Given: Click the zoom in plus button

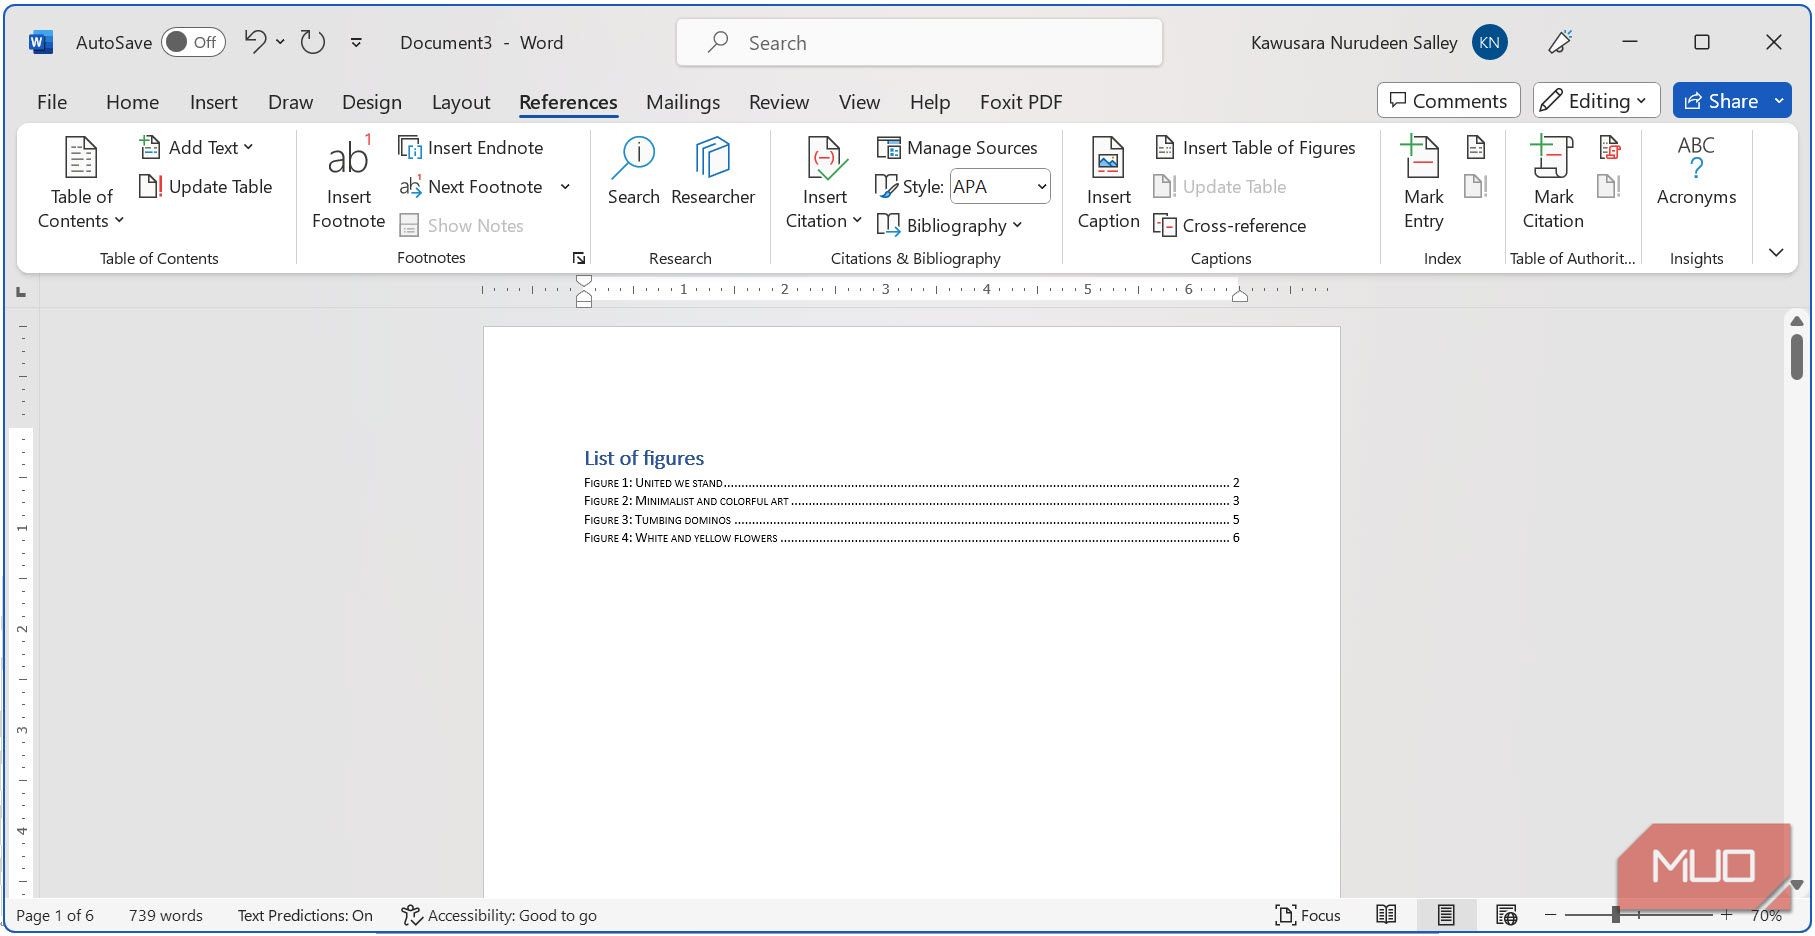Looking at the screenshot, I should coord(1726,915).
